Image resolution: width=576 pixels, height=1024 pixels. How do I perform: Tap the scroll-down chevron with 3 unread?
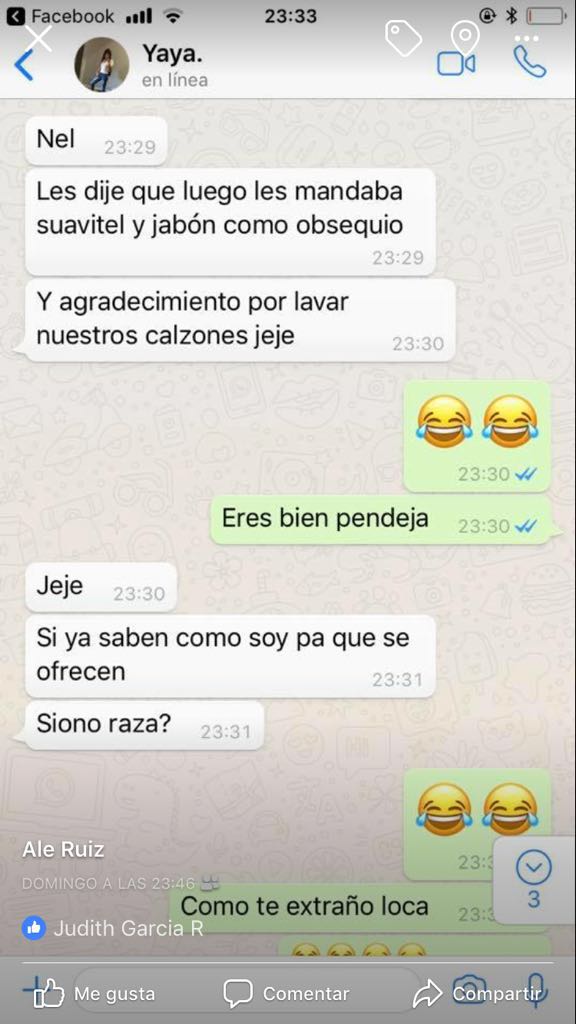pyautogui.click(x=534, y=880)
